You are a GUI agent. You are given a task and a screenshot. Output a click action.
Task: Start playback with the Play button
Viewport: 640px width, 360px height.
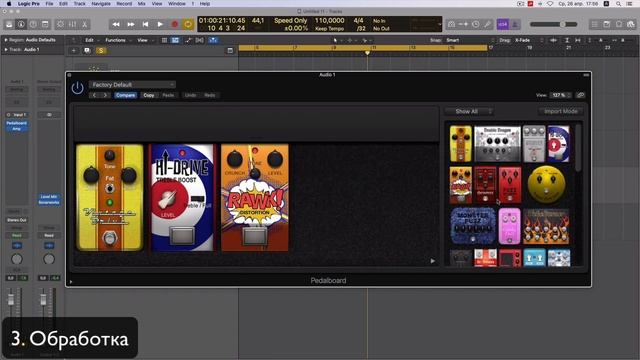(x=160, y=24)
